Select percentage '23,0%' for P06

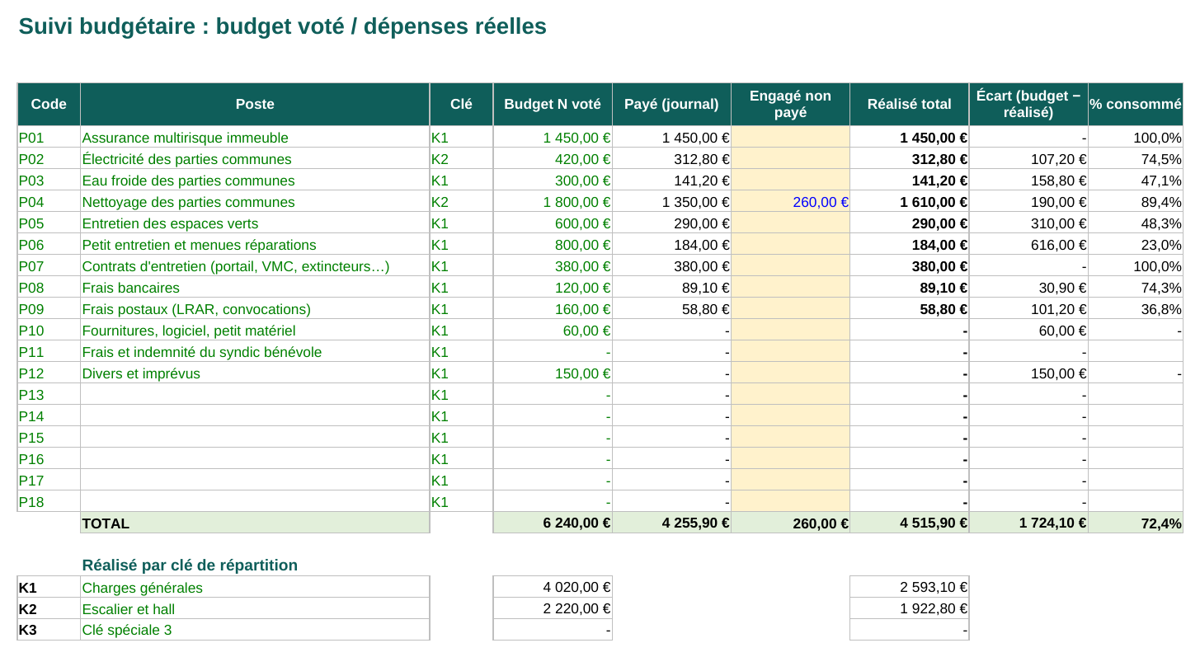[1135, 245]
